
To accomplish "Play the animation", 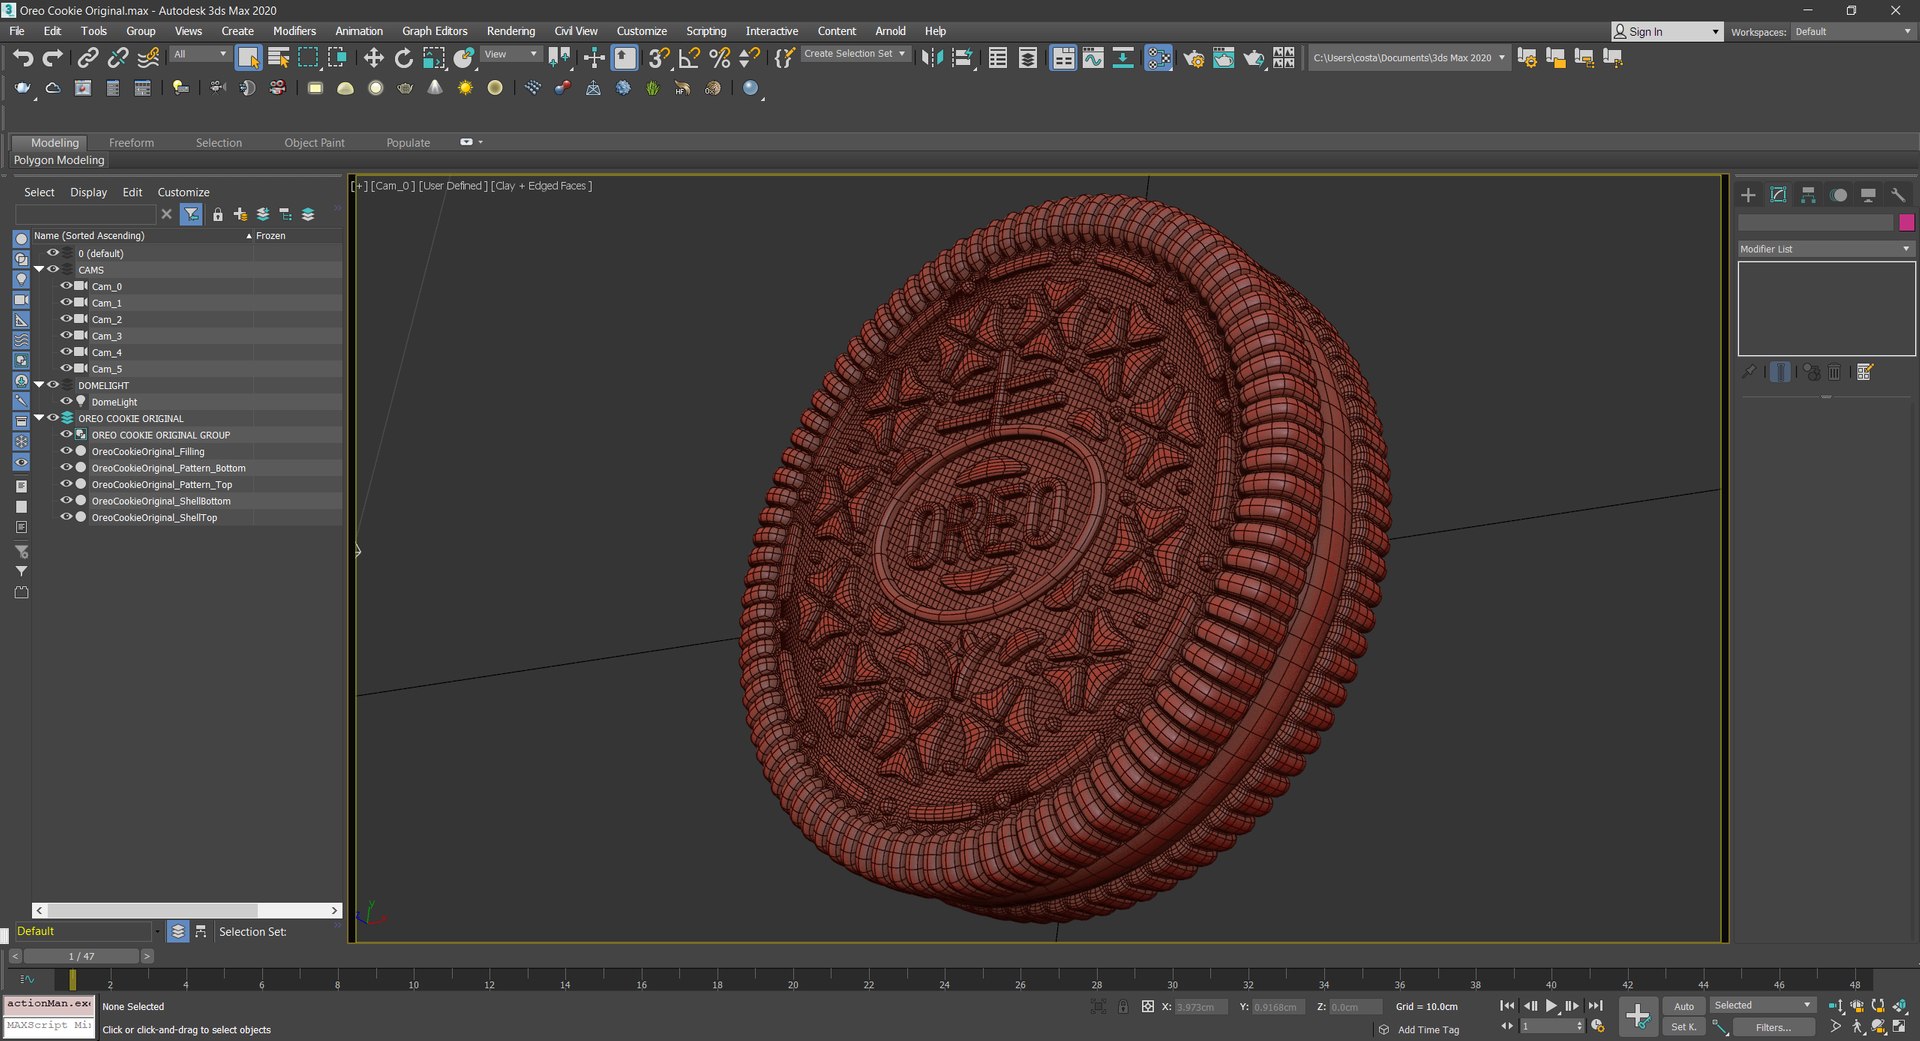I will tap(1551, 1006).
